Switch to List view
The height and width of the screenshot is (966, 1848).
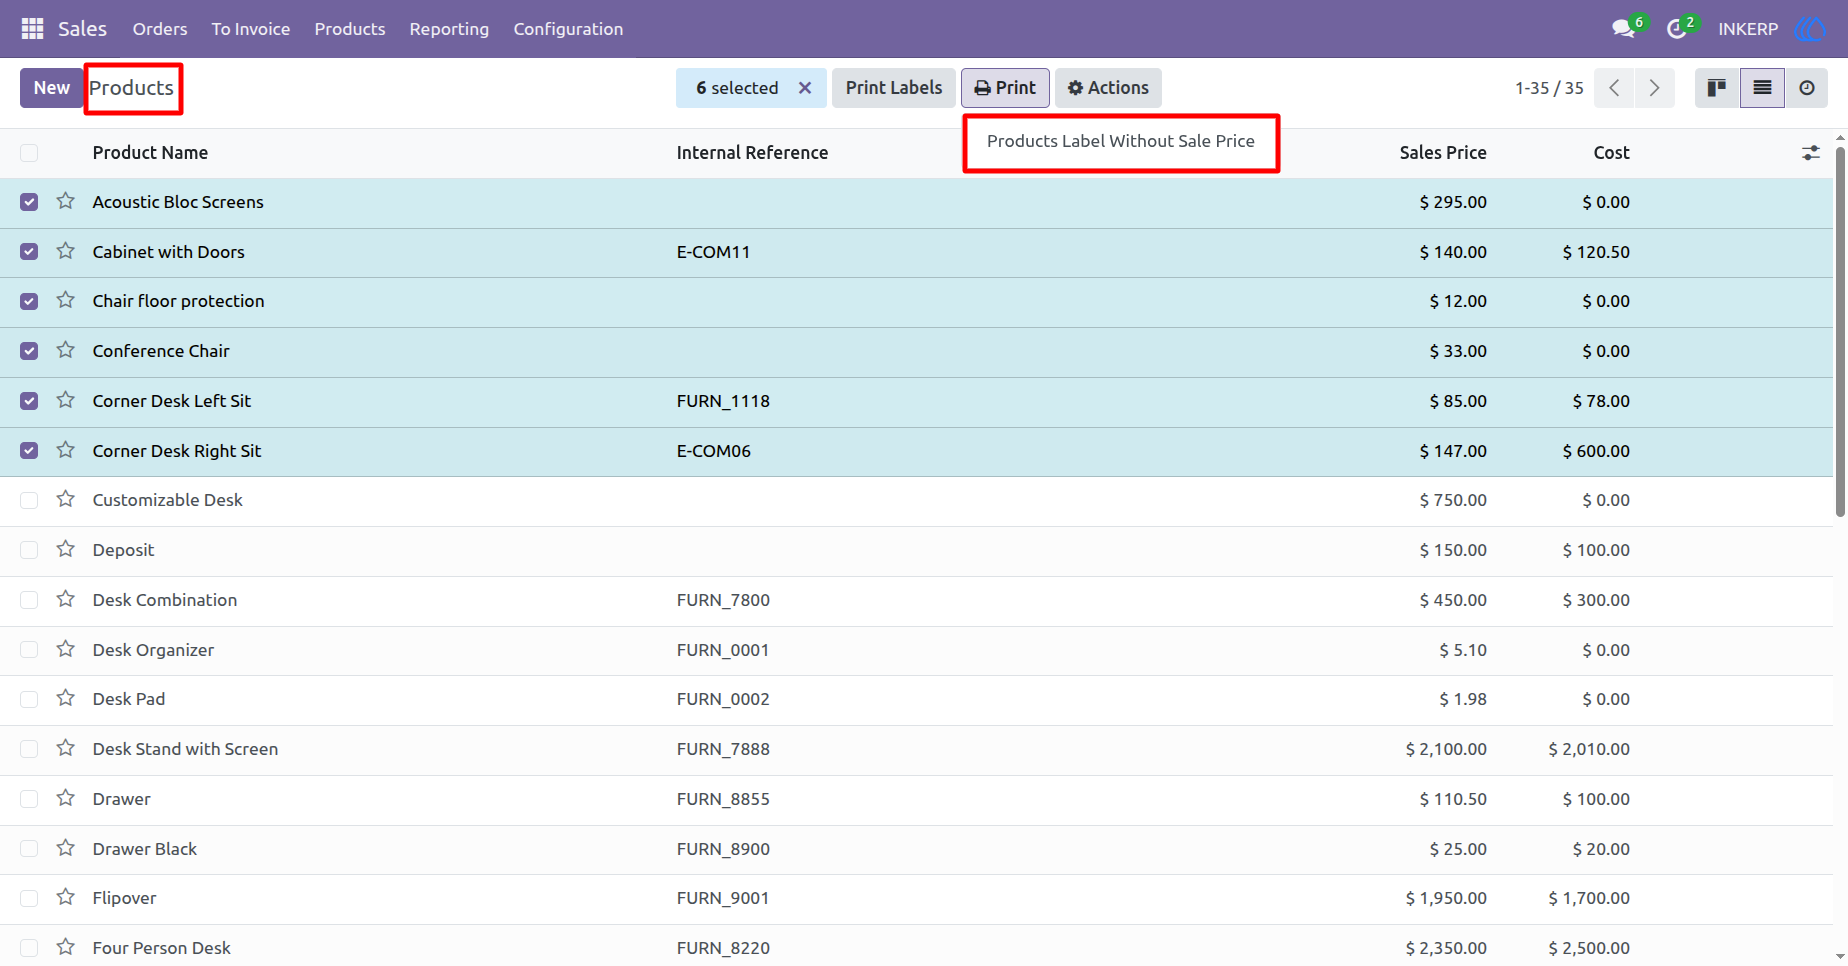click(1762, 88)
